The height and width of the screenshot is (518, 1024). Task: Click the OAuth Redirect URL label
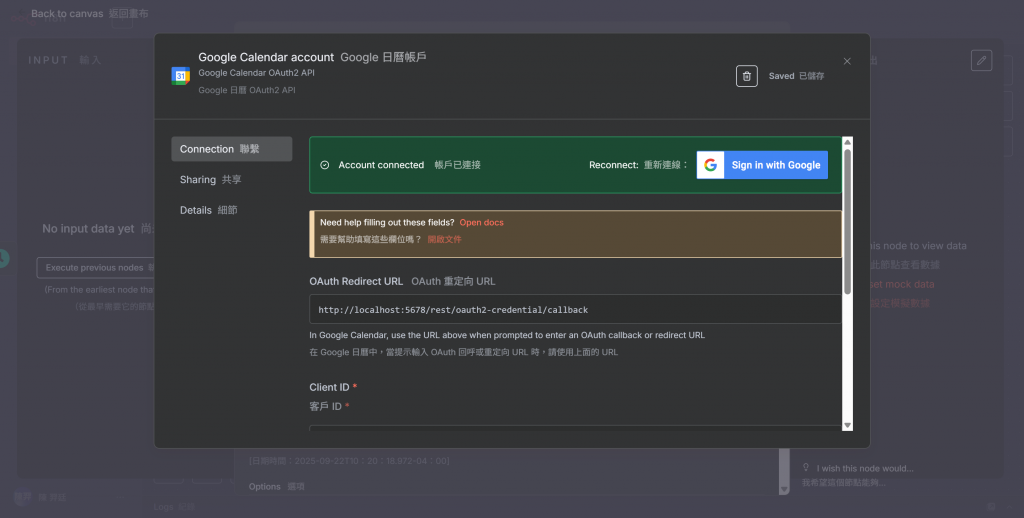coord(356,282)
